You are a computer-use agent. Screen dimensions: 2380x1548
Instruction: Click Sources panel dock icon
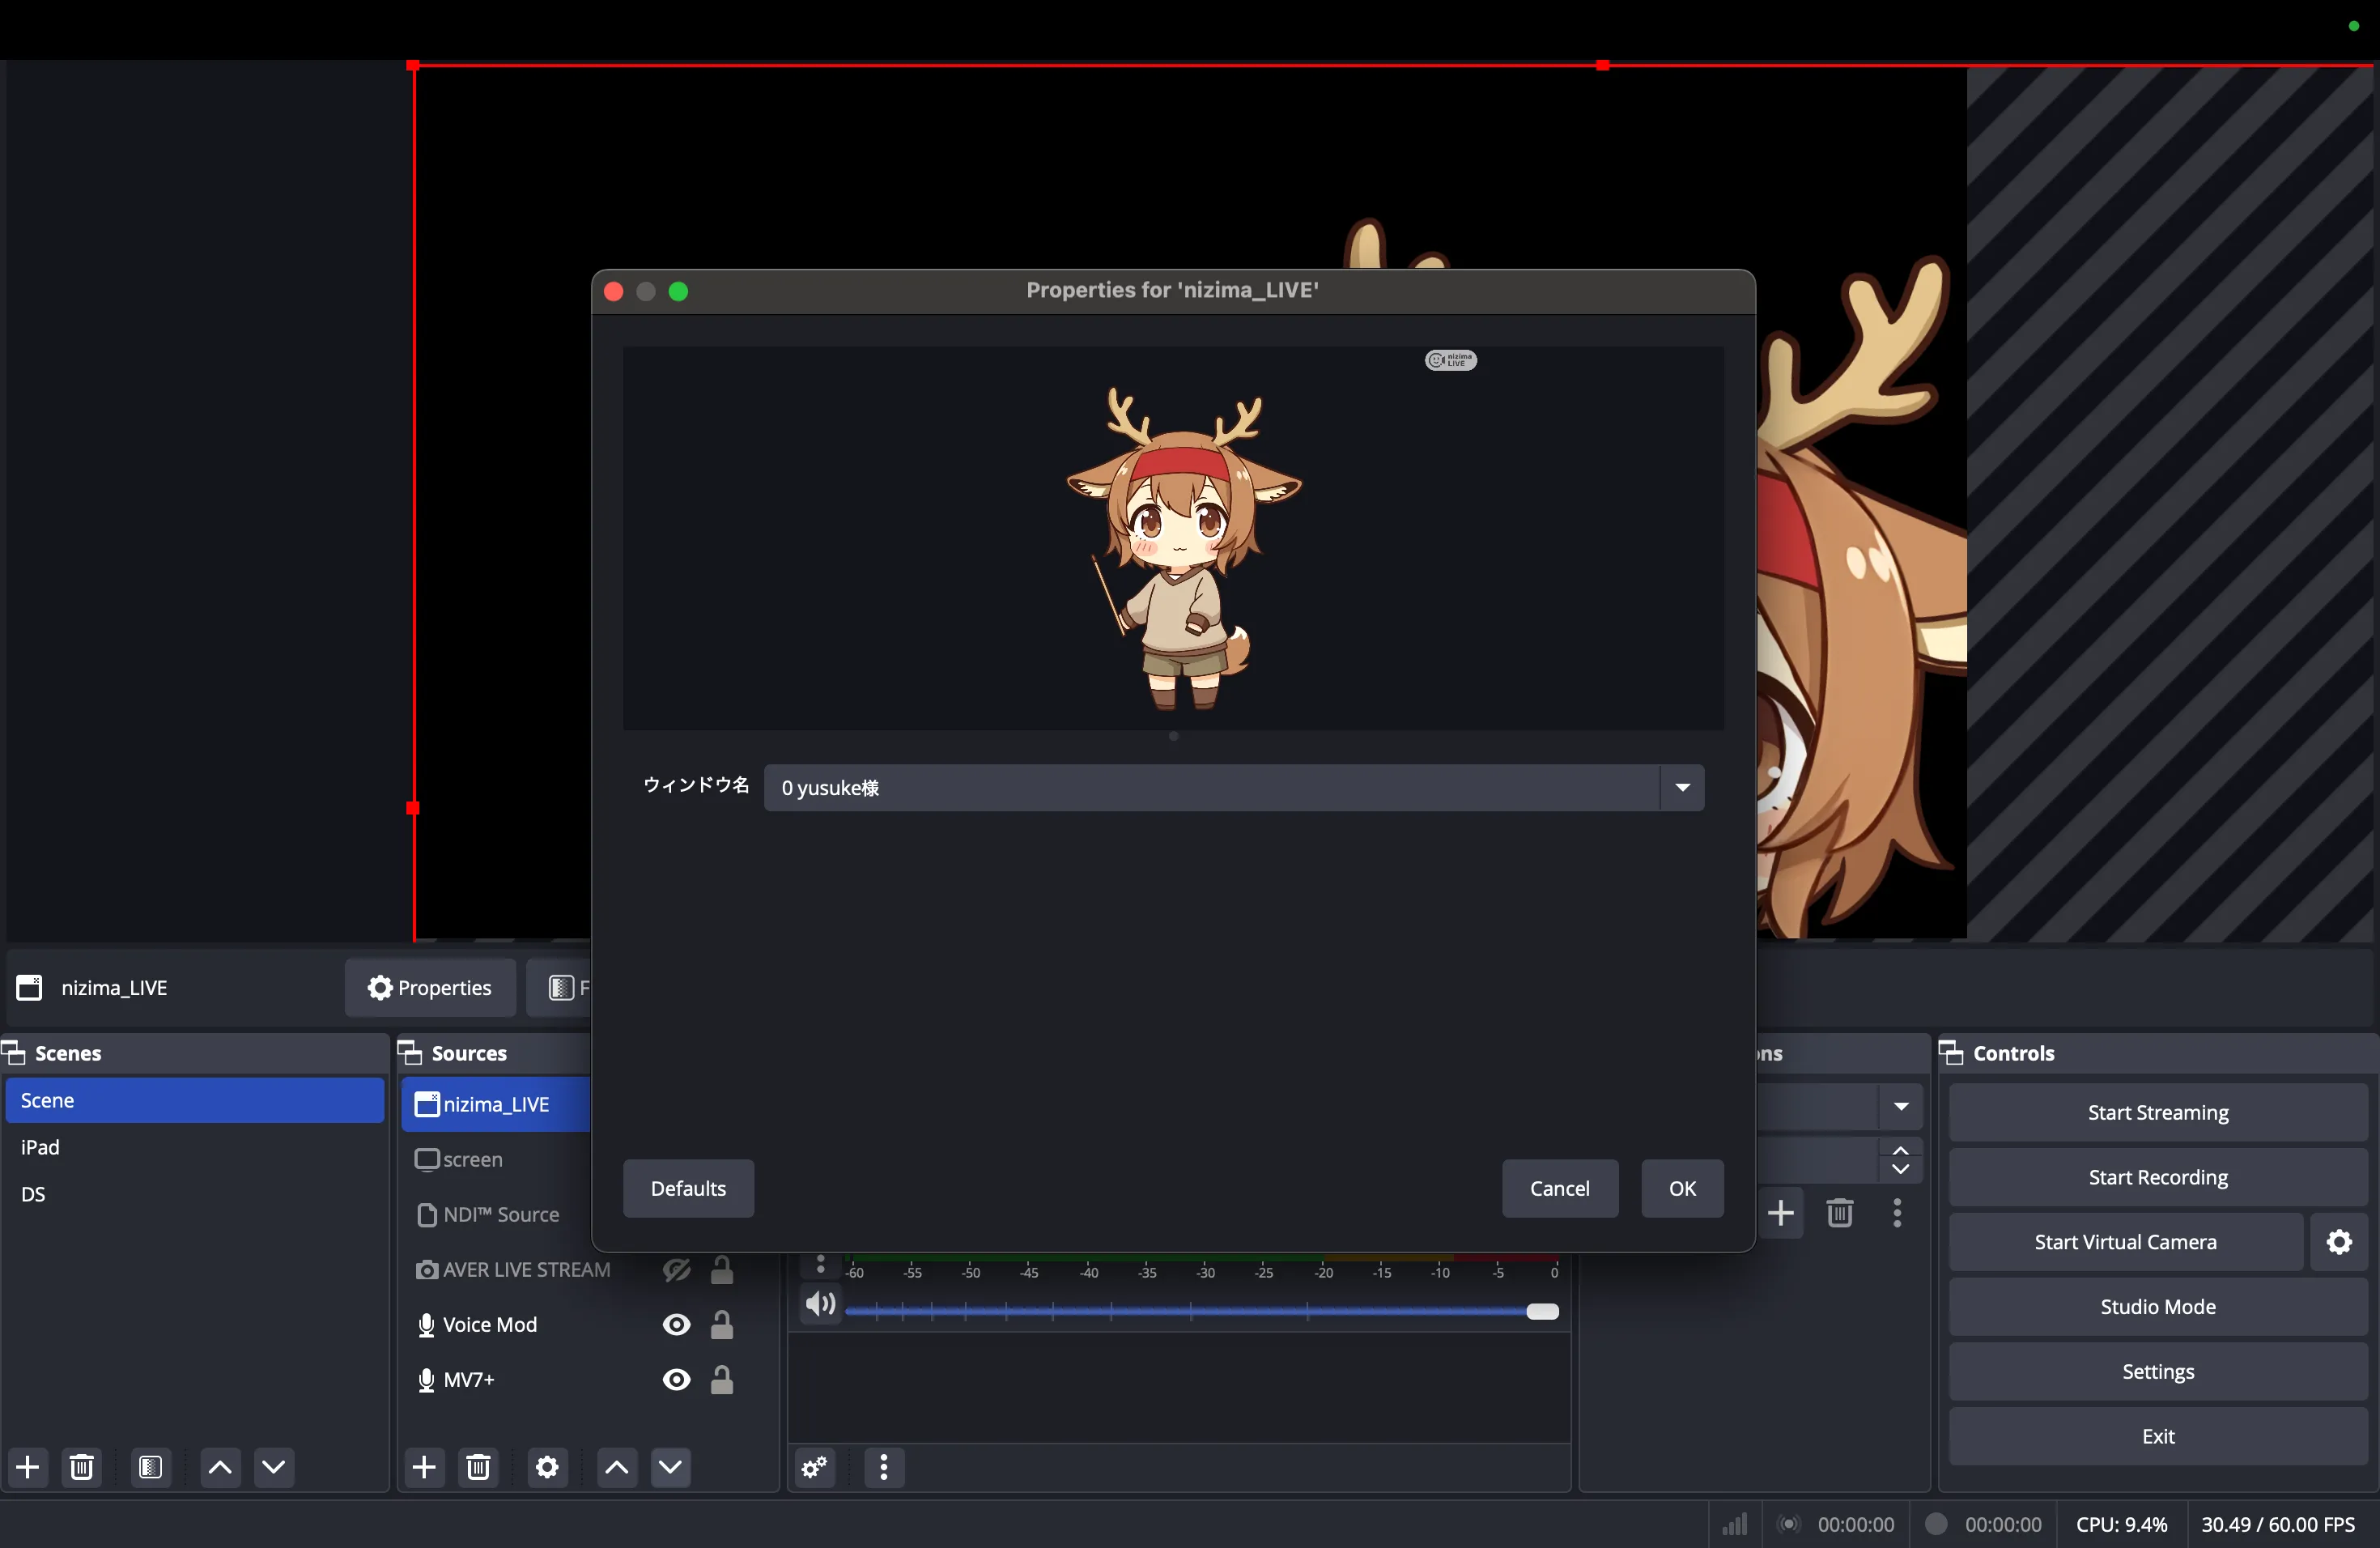click(410, 1053)
